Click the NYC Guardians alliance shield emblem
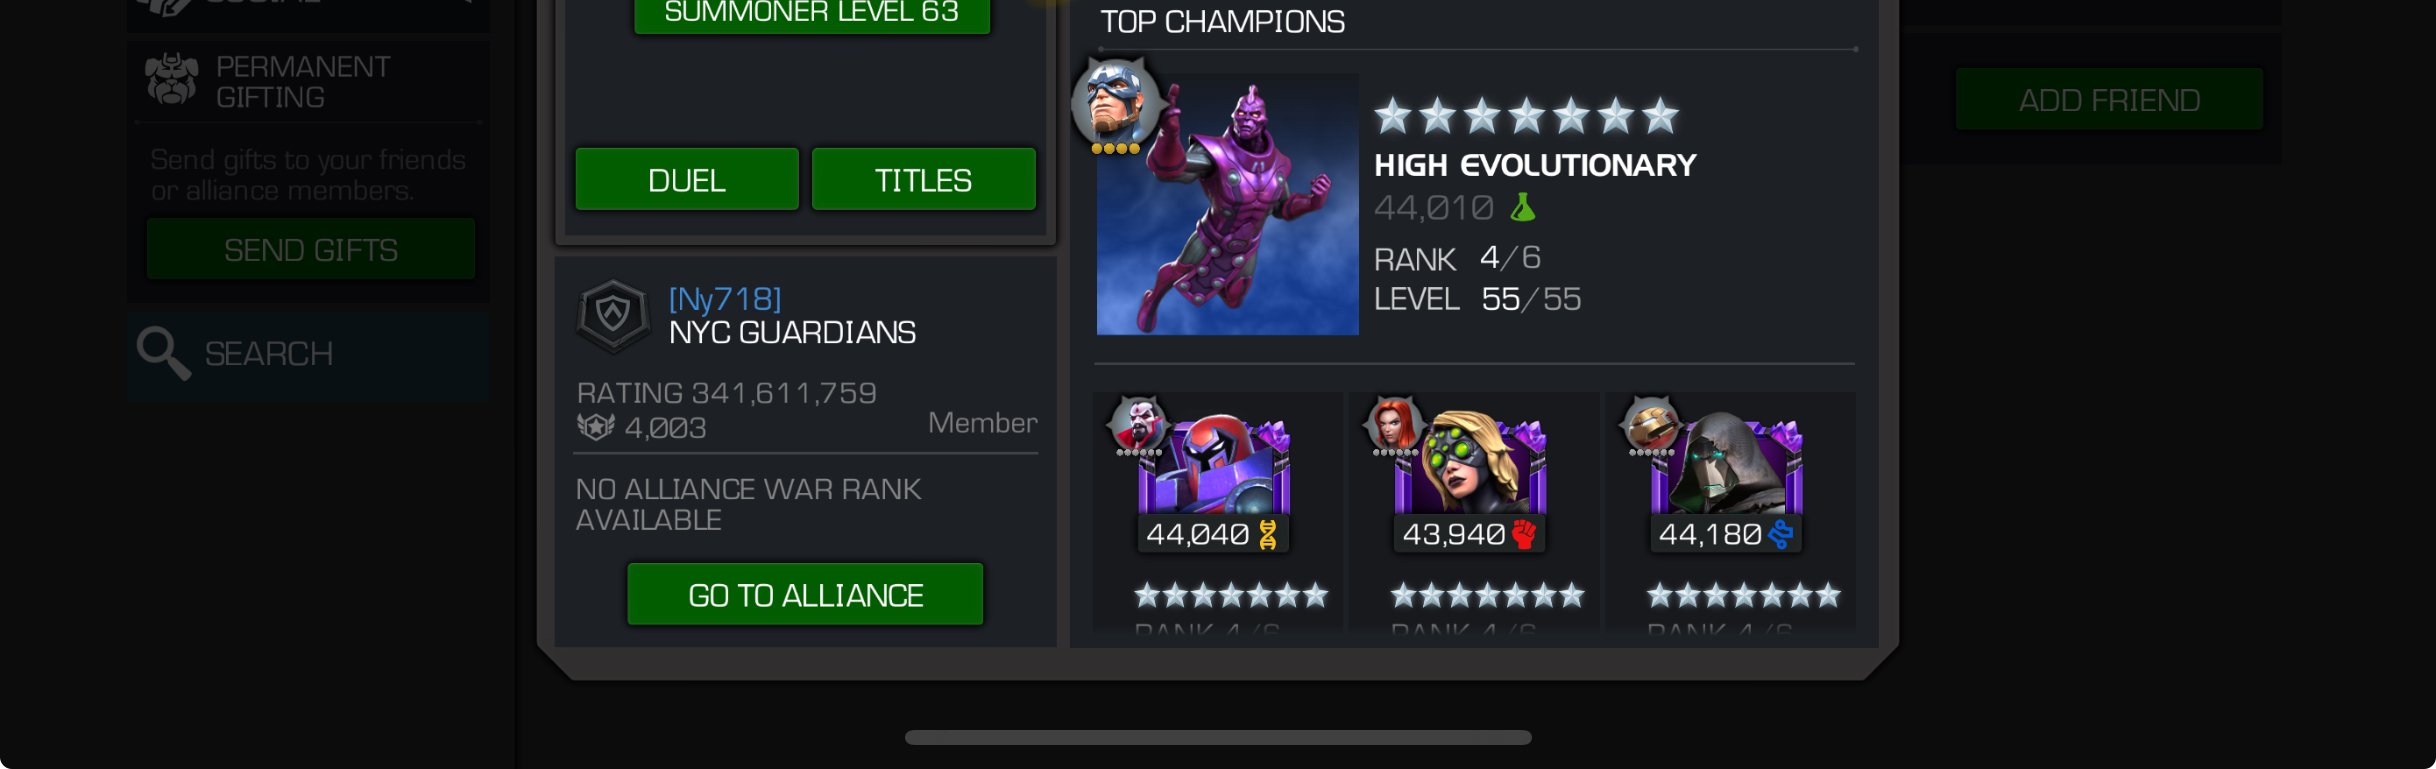Screen dimensions: 2436x769 point(613,316)
